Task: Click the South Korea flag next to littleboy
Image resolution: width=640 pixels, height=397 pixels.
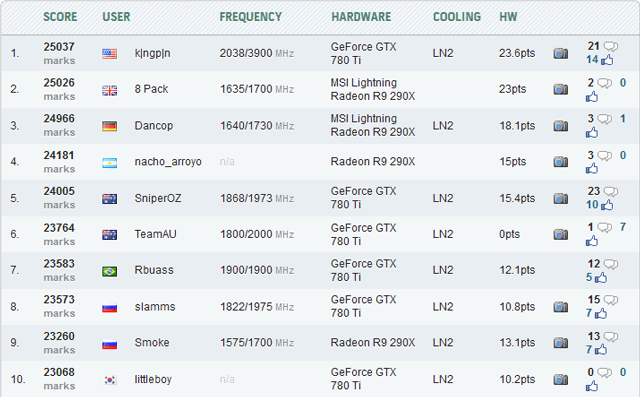Action: click(x=109, y=380)
